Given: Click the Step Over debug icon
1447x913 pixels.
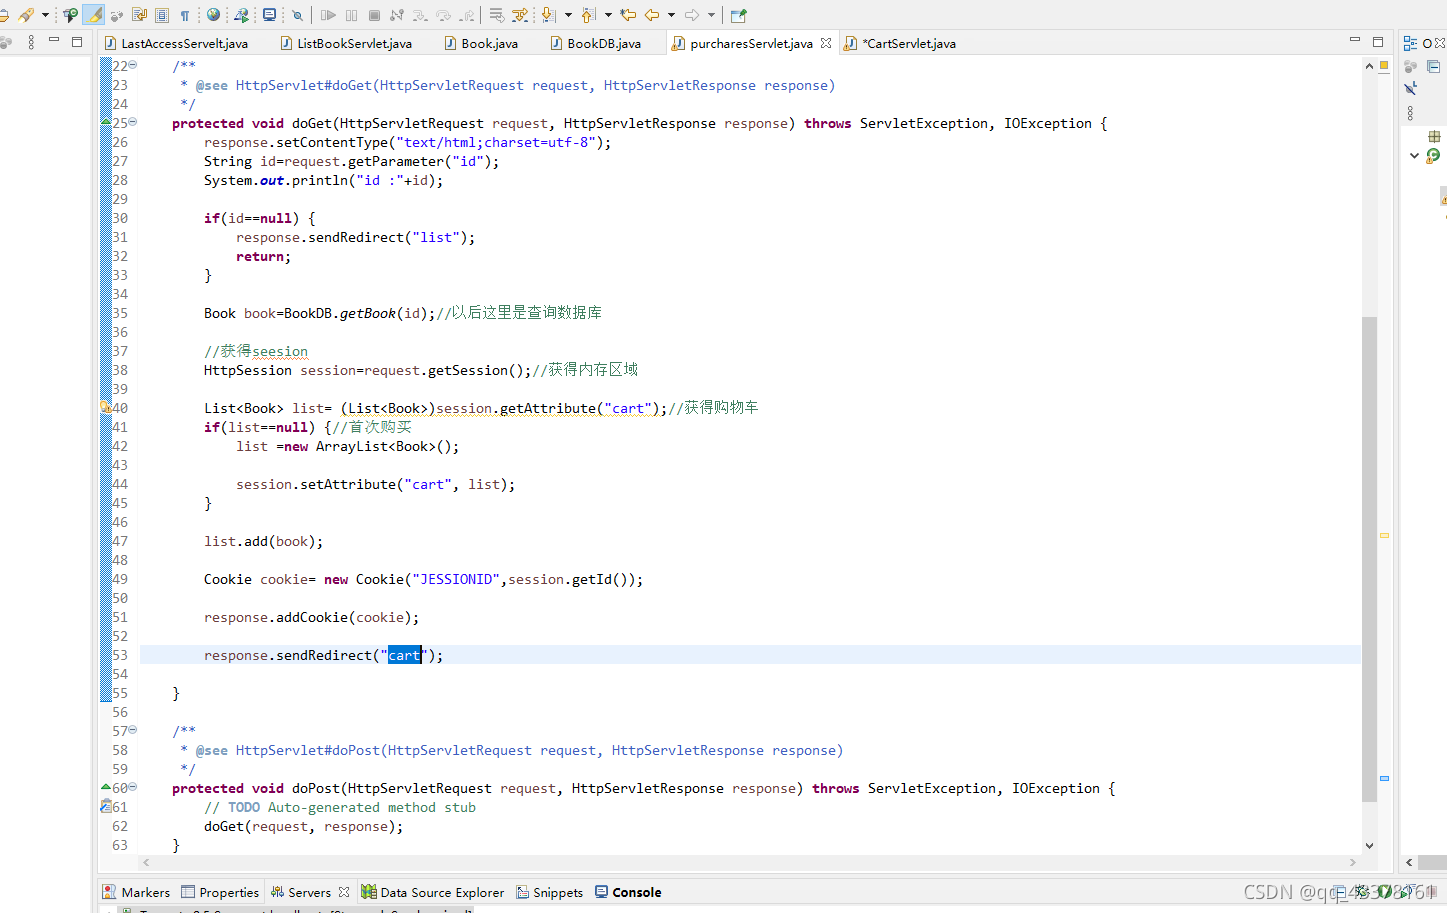Looking at the screenshot, I should (441, 15).
